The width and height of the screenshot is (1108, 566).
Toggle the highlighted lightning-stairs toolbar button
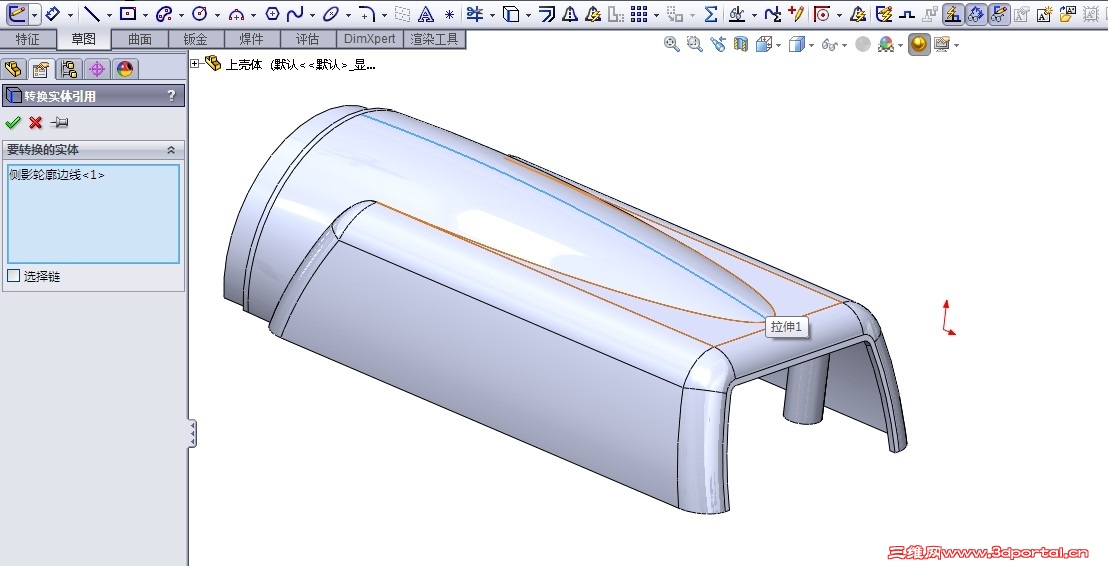[953, 13]
